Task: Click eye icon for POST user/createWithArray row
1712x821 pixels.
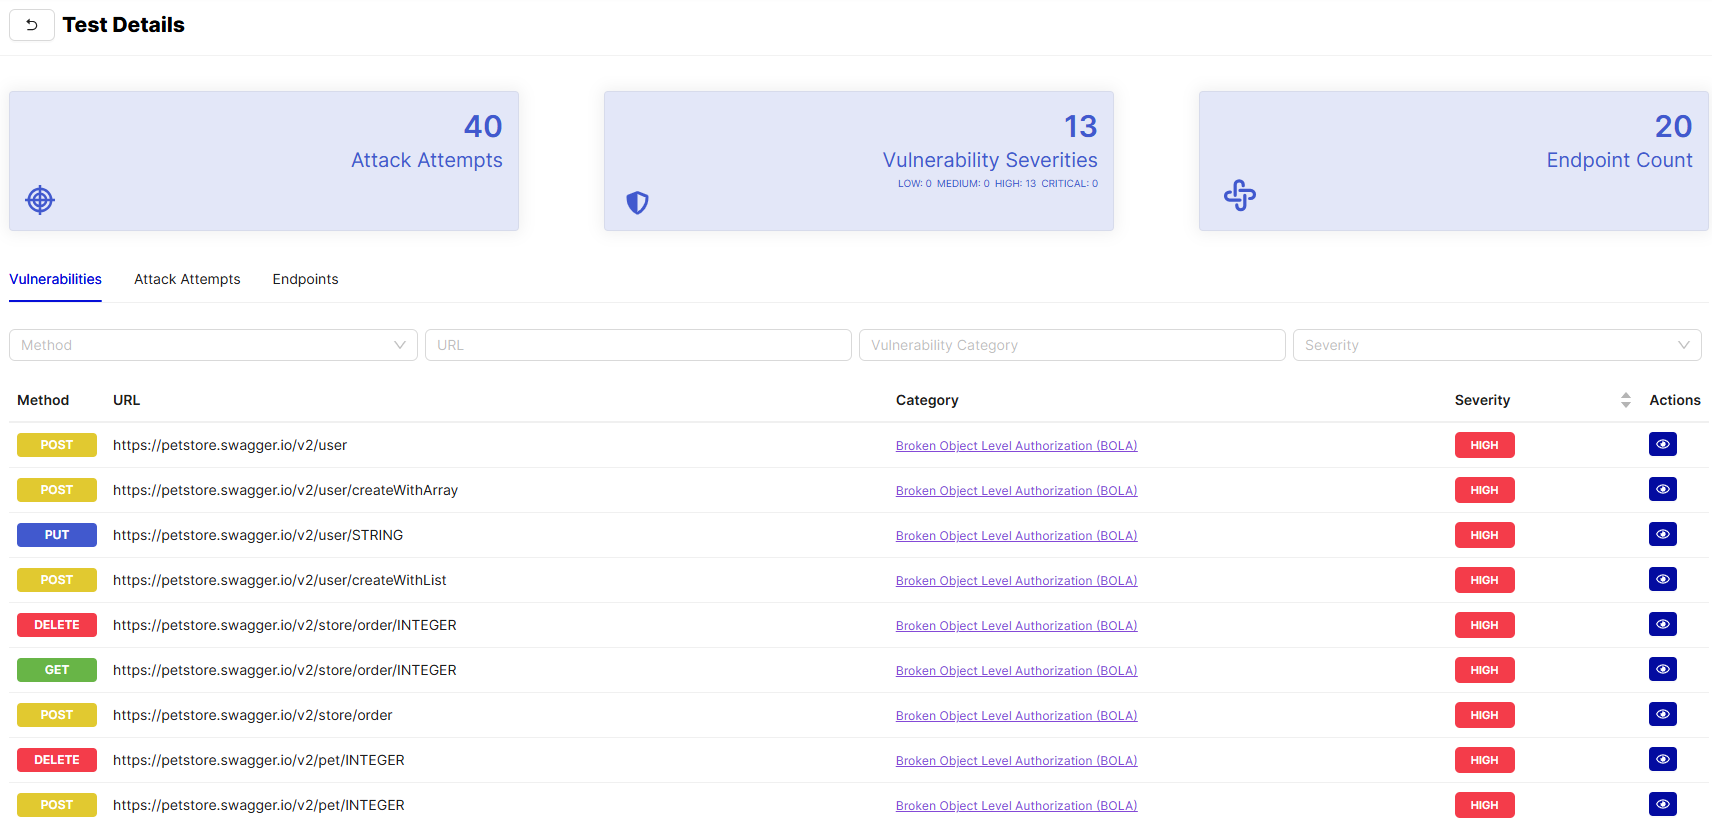Action: coord(1662,490)
